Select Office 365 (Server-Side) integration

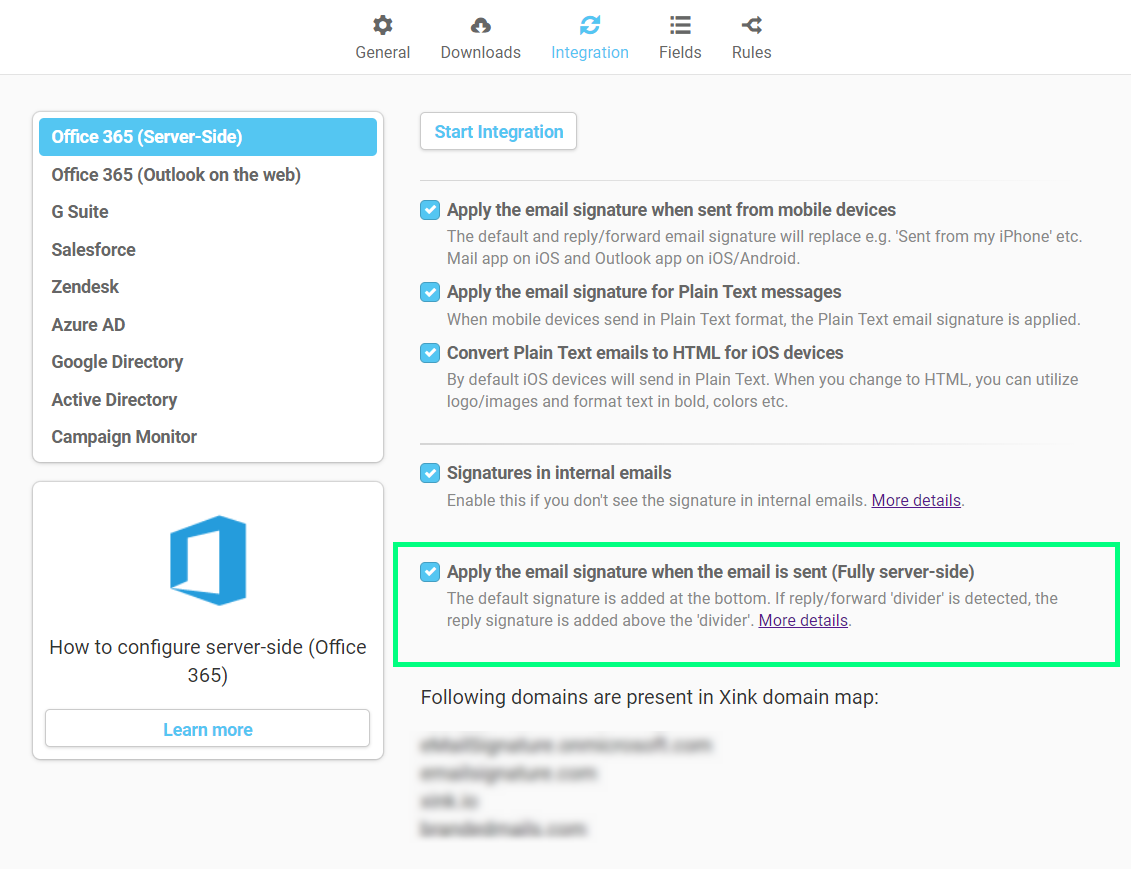click(x=208, y=137)
